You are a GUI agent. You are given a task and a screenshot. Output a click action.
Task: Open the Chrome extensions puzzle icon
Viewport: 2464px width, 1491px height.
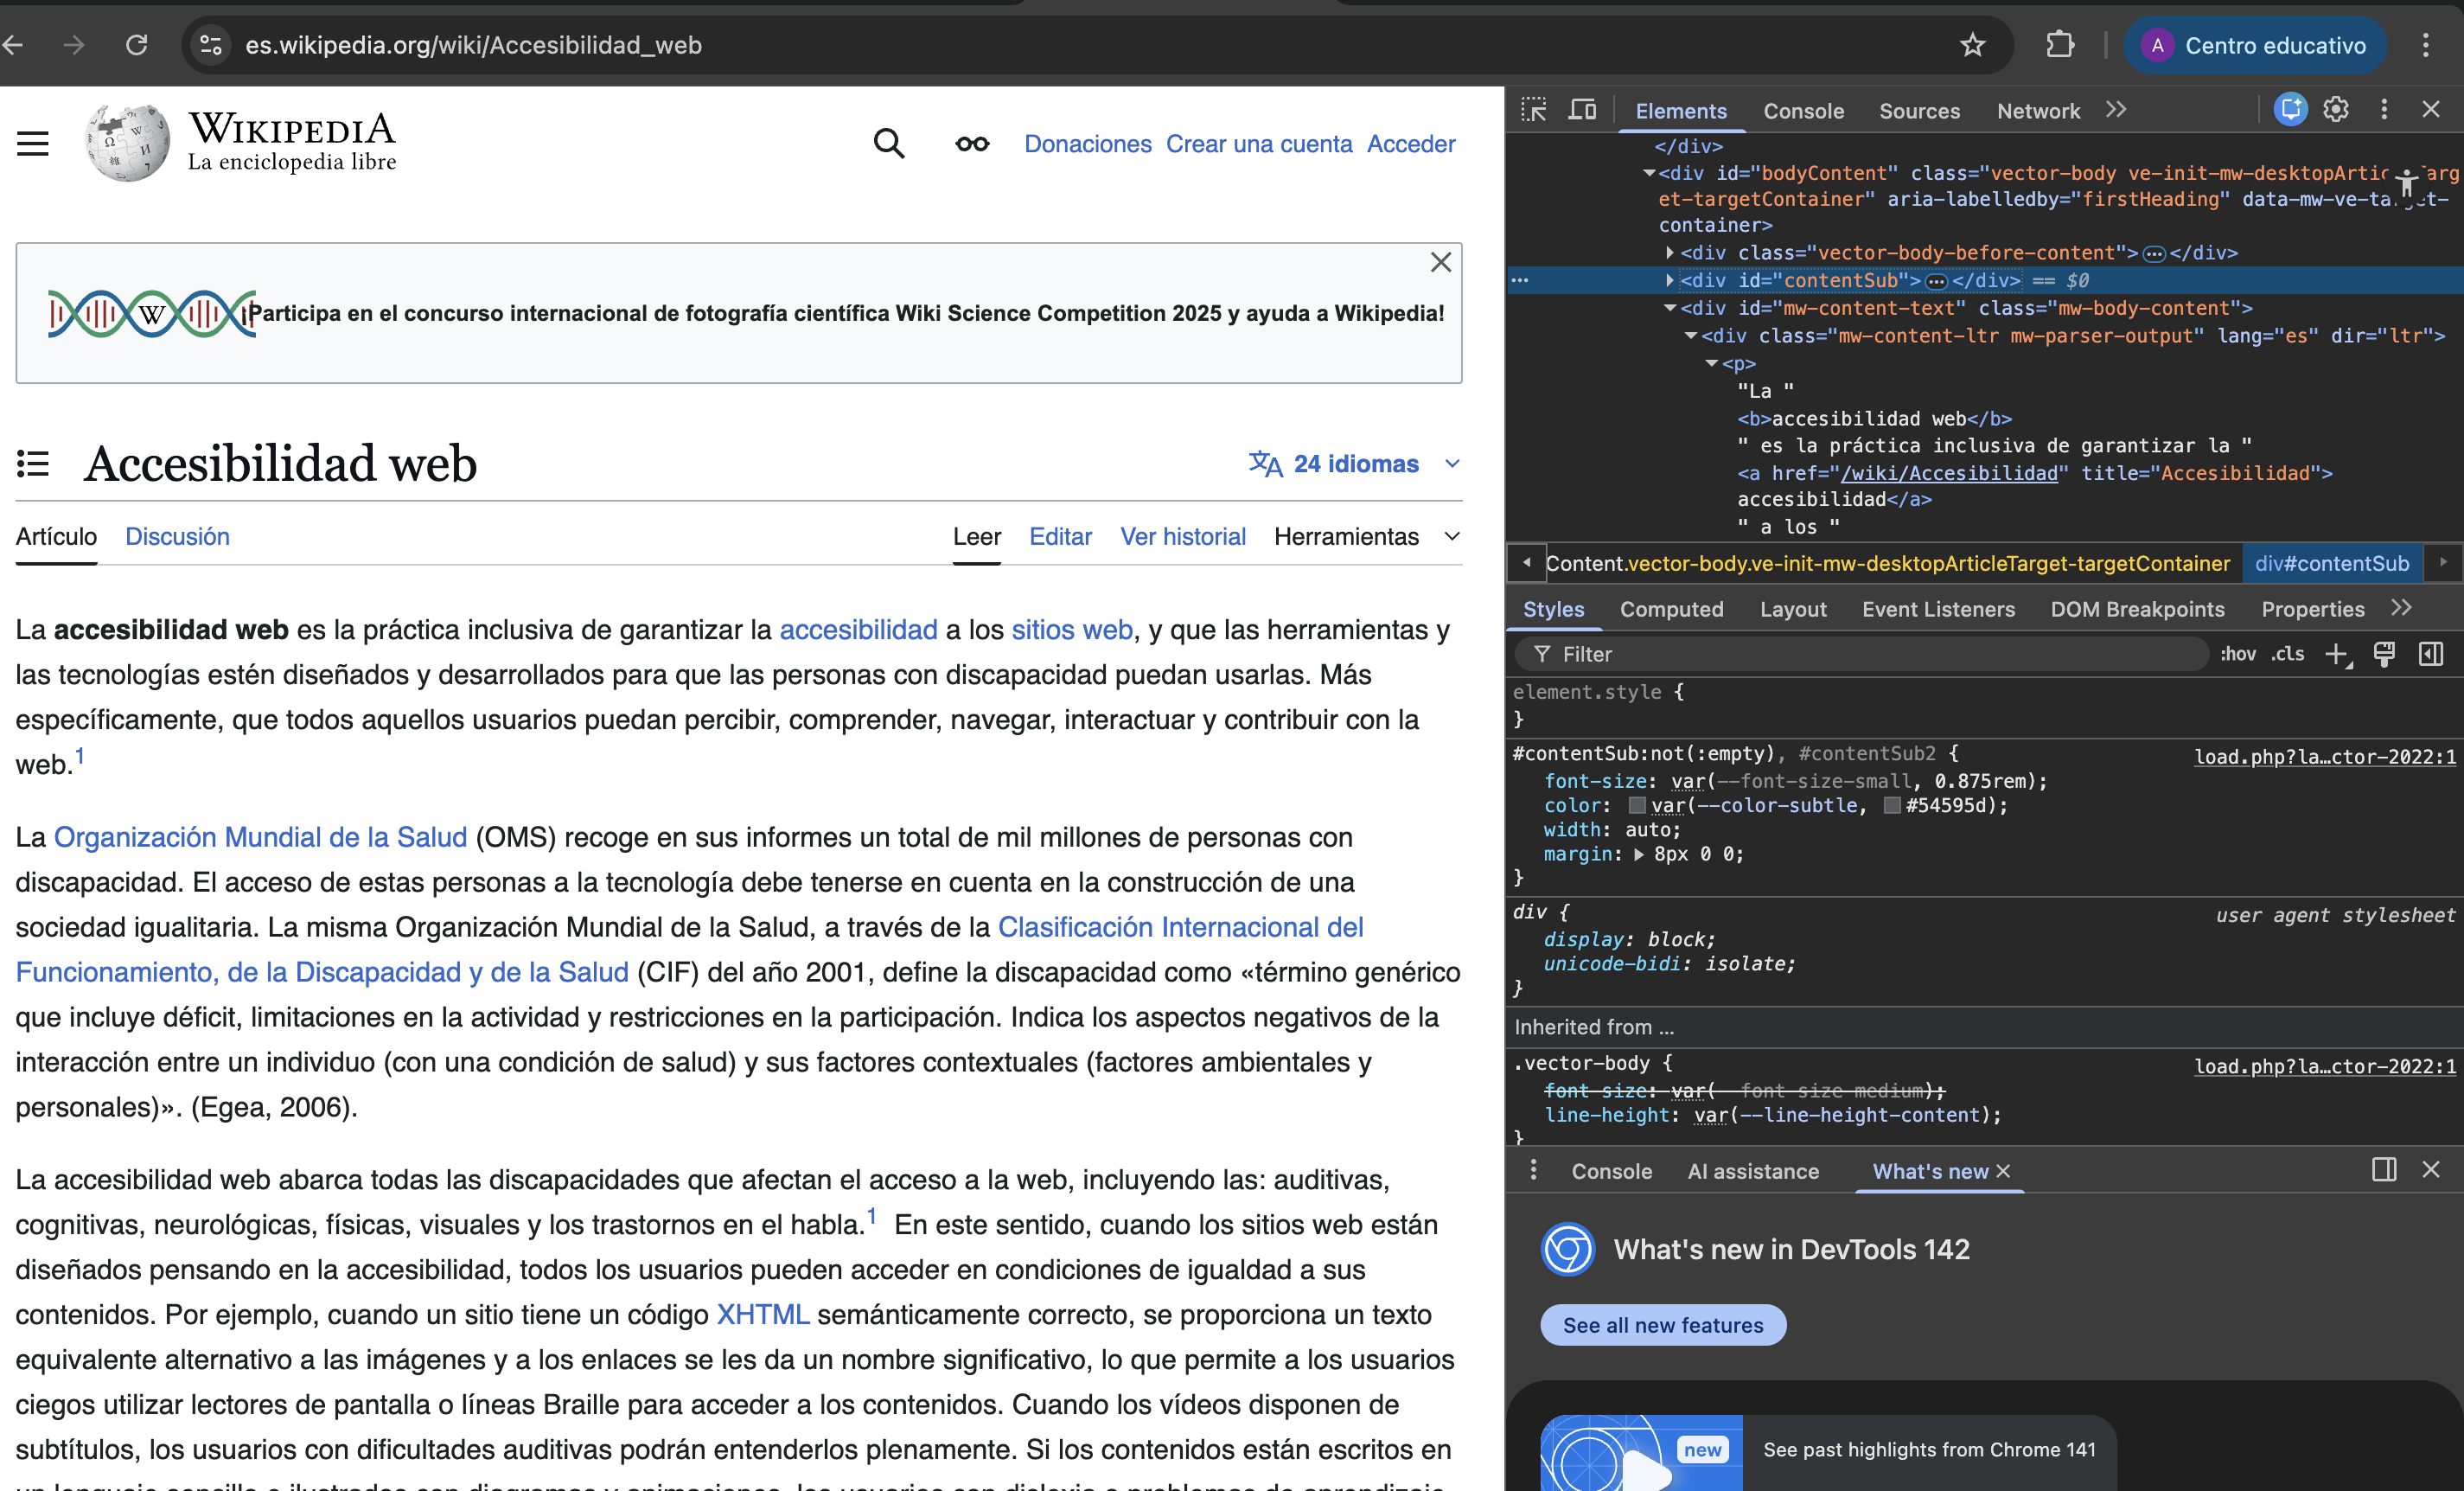tap(2059, 45)
